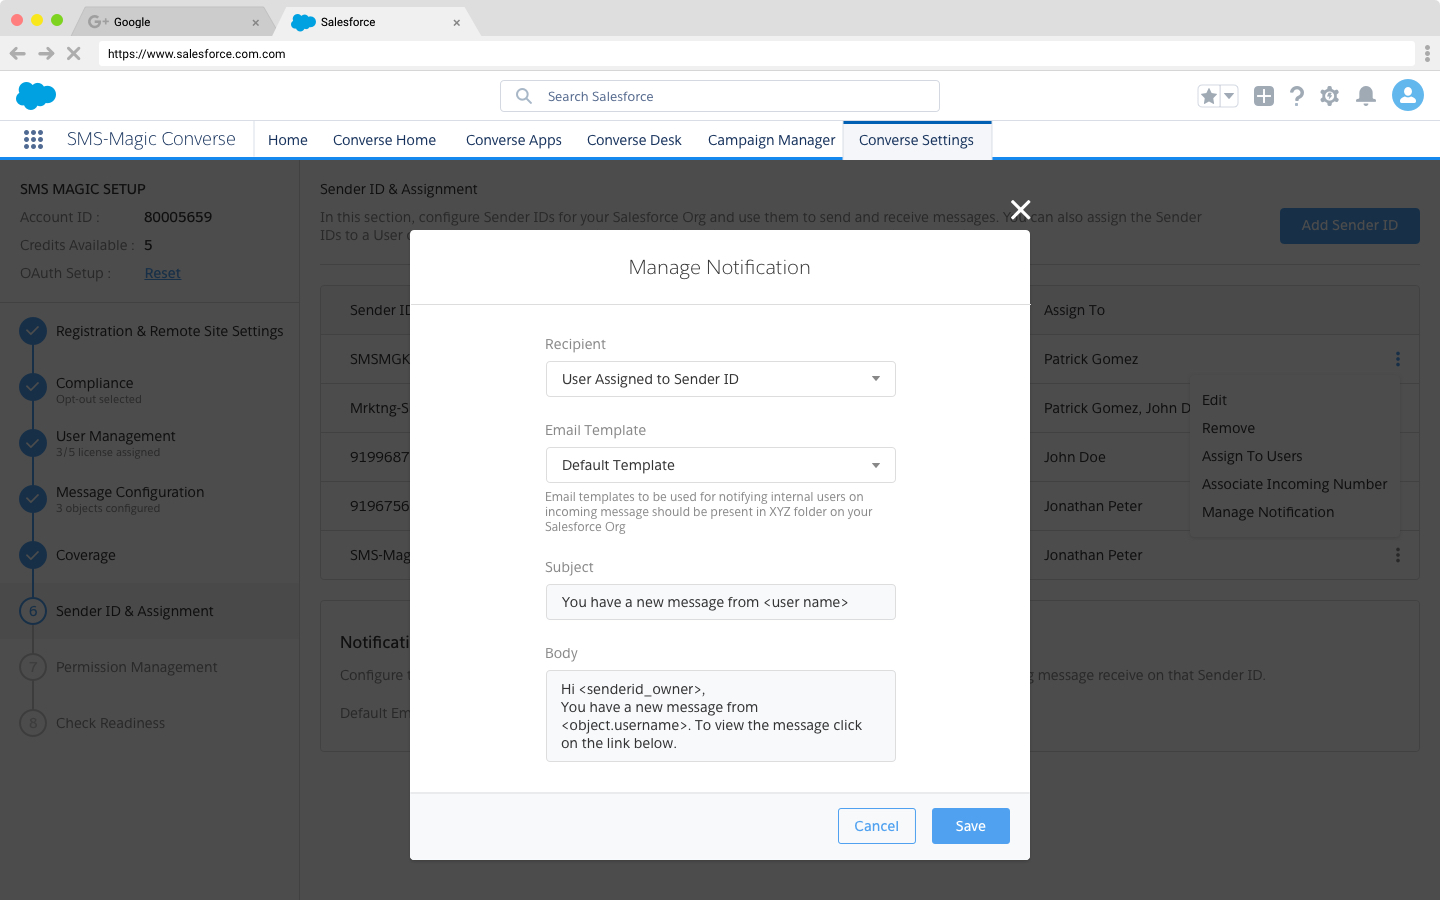The width and height of the screenshot is (1440, 900).
Task: Click the browser forward arrow
Action: click(x=46, y=54)
